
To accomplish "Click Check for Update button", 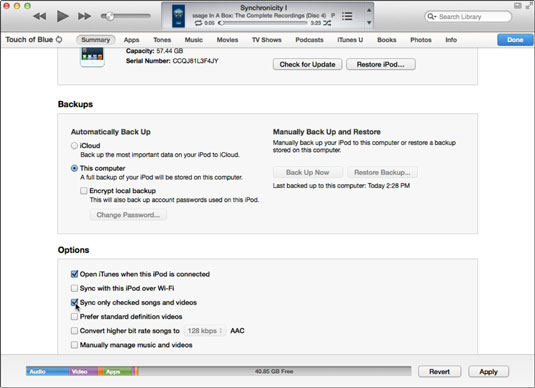I will [307, 64].
